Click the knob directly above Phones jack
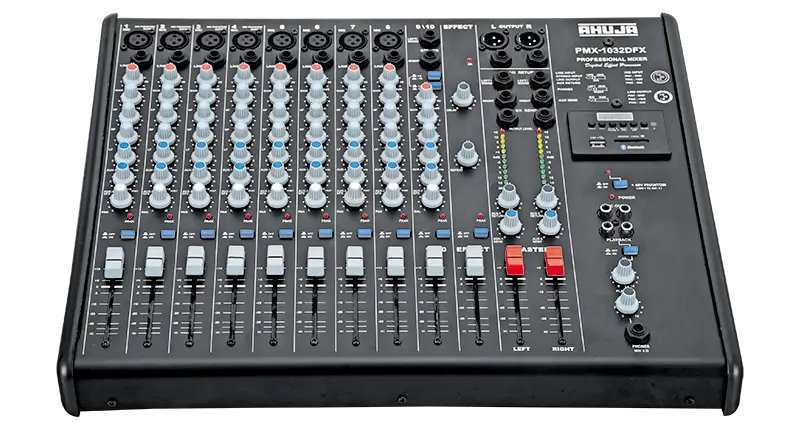 (x=627, y=300)
